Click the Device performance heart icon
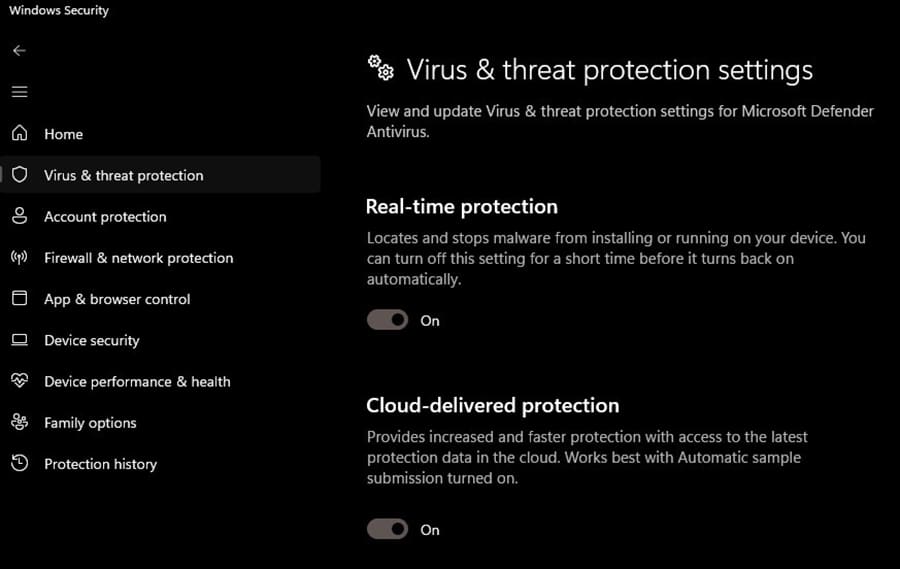Image resolution: width=900 pixels, height=569 pixels. click(19, 381)
